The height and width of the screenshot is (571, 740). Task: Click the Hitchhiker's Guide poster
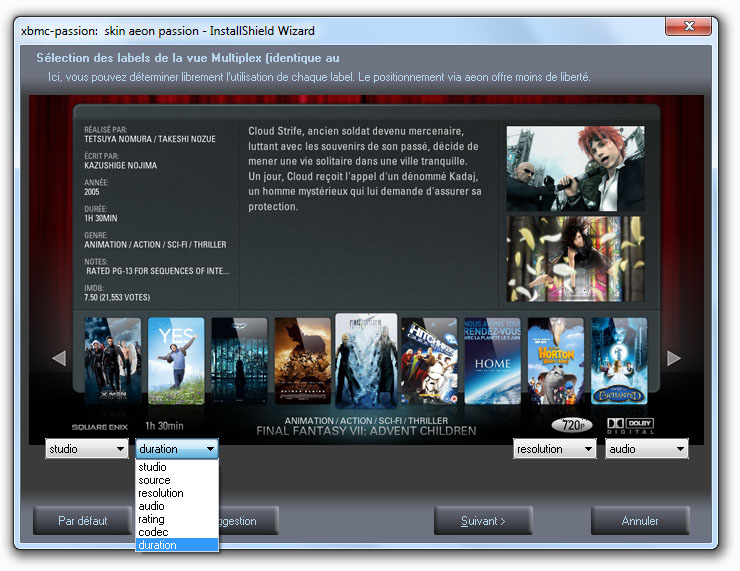[429, 361]
